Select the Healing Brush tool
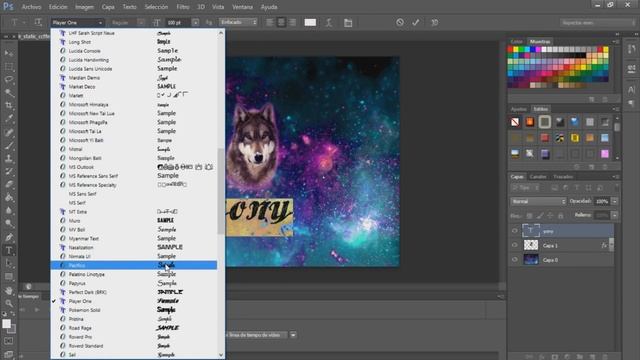This screenshot has width=640, height=360. point(9,132)
